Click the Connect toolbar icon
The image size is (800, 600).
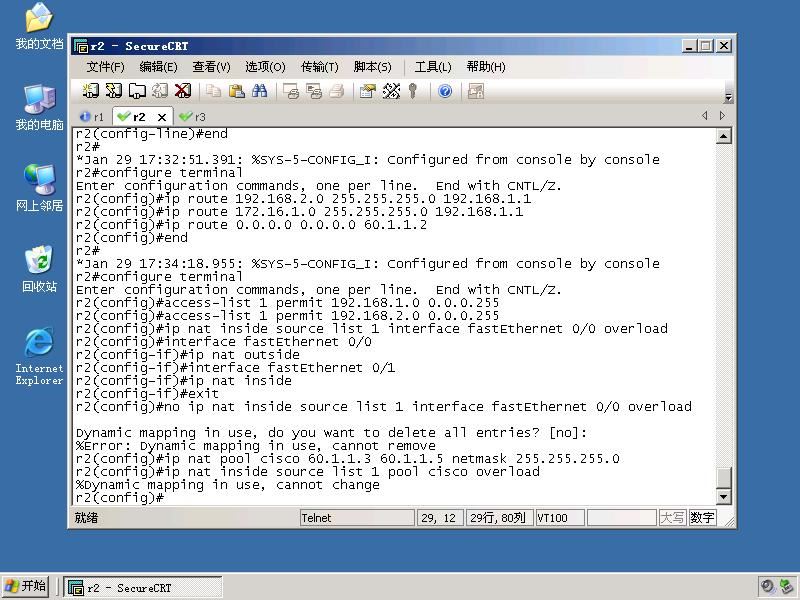coord(91,91)
